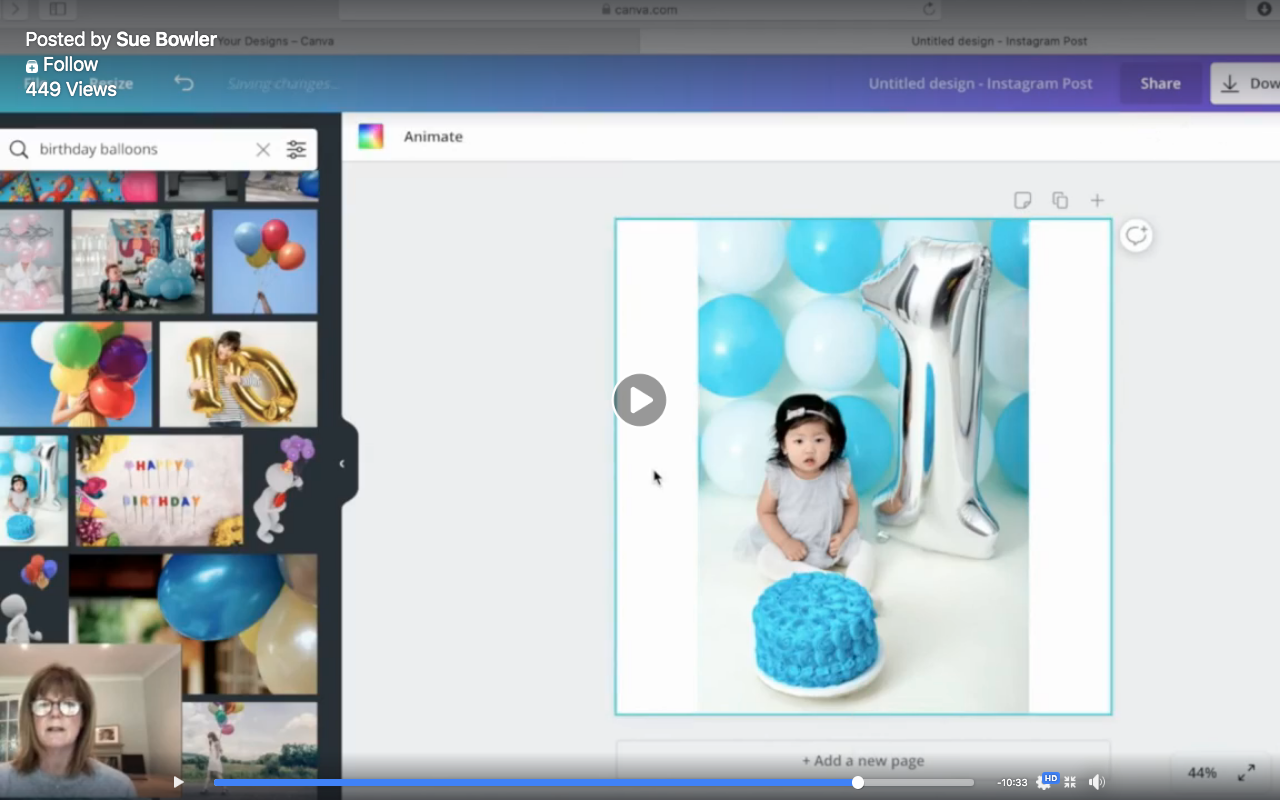
Task: Follow Sue Bowler
Action: pos(62,64)
